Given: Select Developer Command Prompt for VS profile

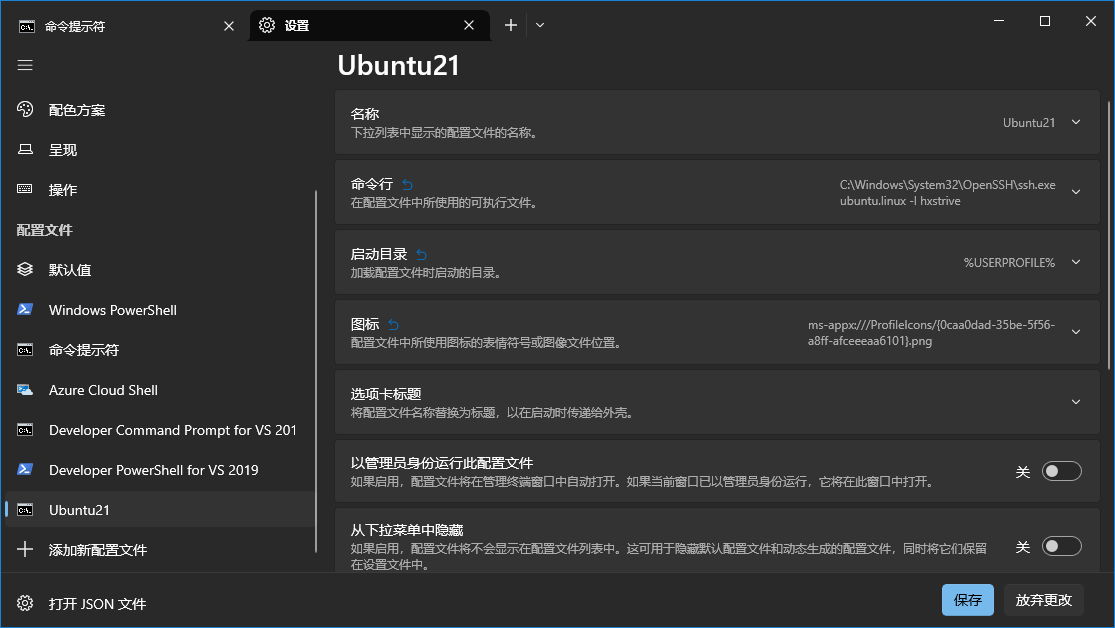Looking at the screenshot, I should tap(161, 430).
